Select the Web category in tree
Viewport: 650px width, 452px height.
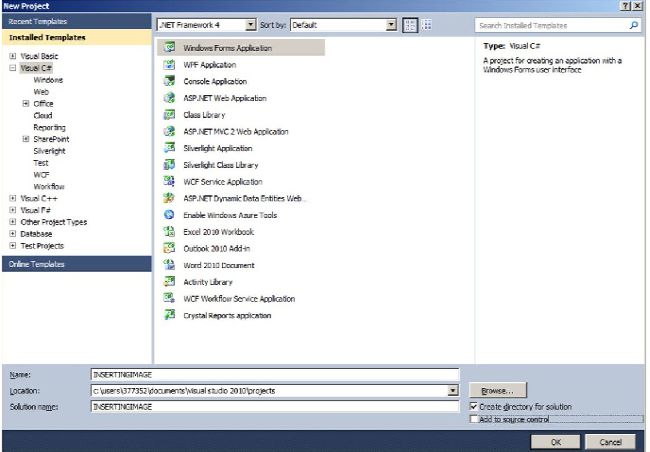[x=41, y=92]
